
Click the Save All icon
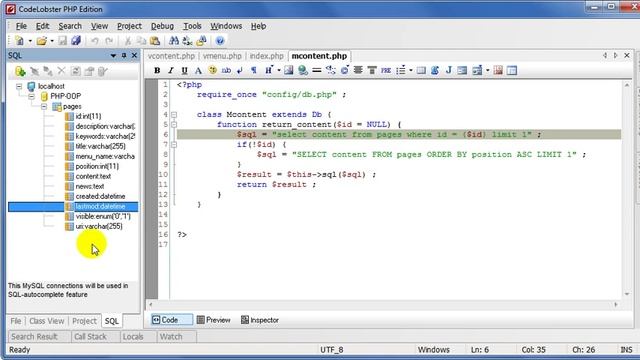click(x=76, y=40)
